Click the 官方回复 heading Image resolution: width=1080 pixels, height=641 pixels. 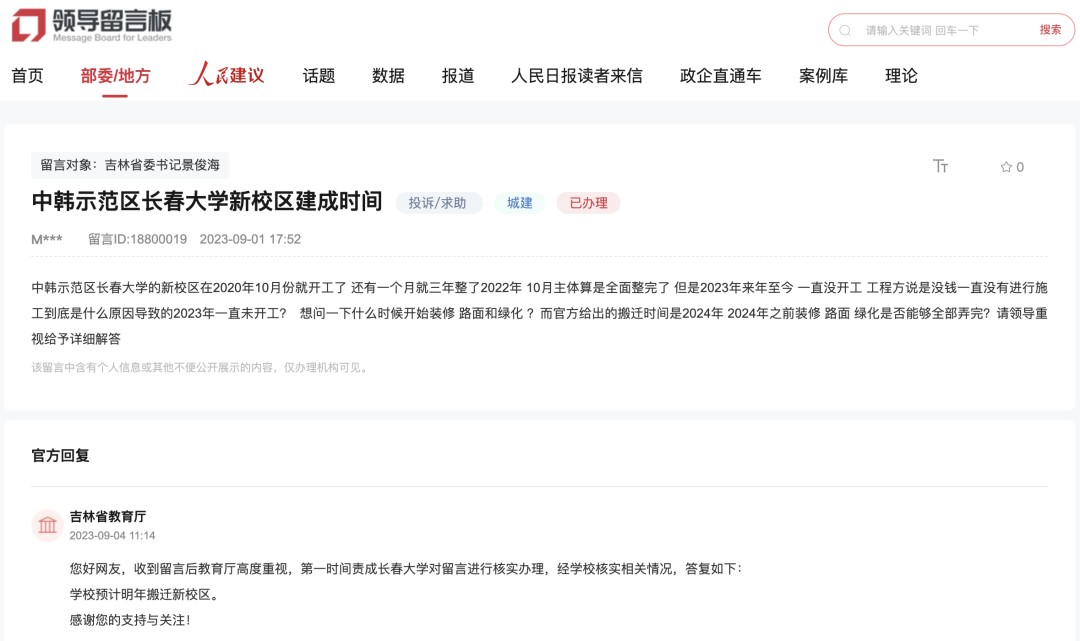pos(61,456)
